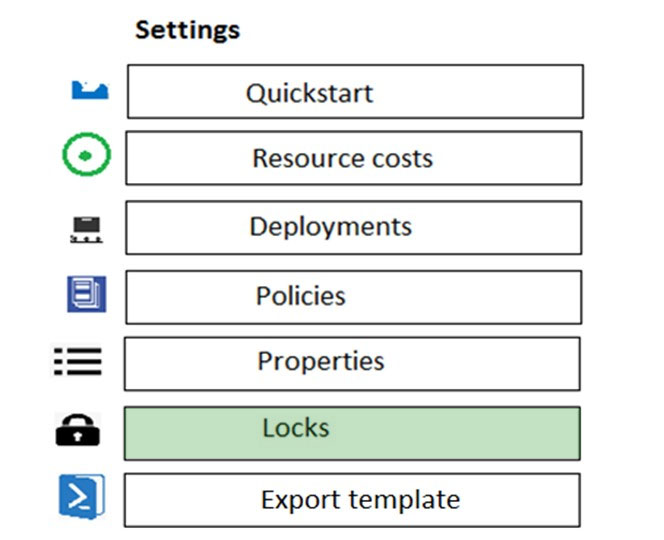
Task: Click the blue Policies document icon
Action: (87, 294)
